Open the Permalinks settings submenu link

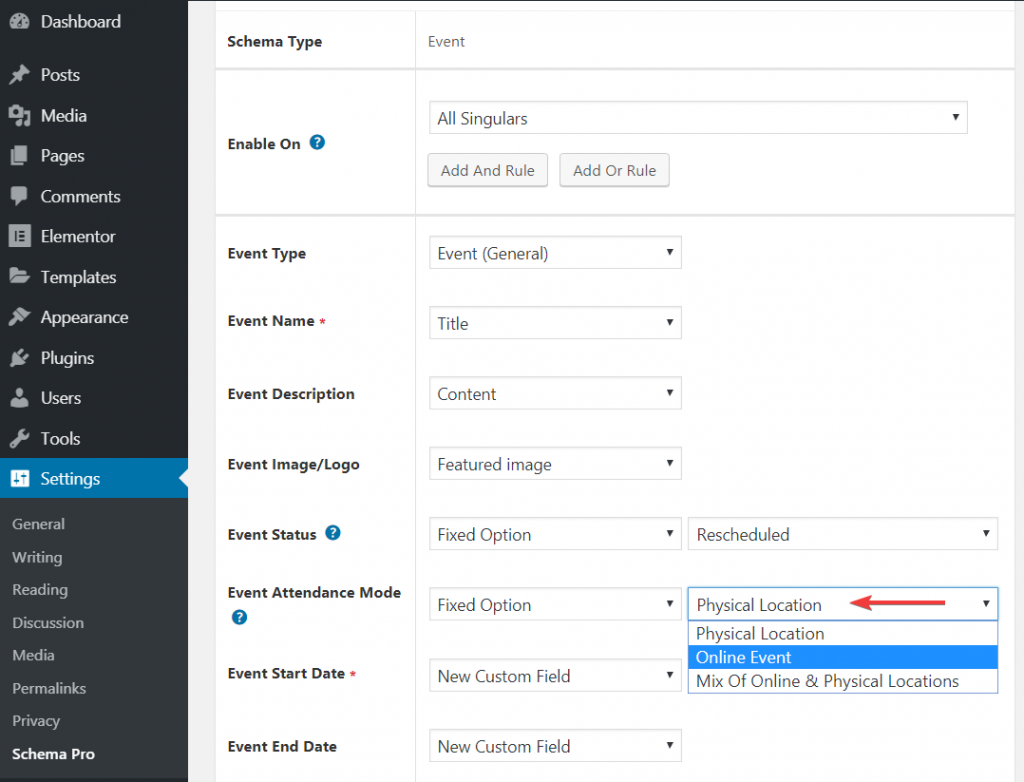point(49,688)
